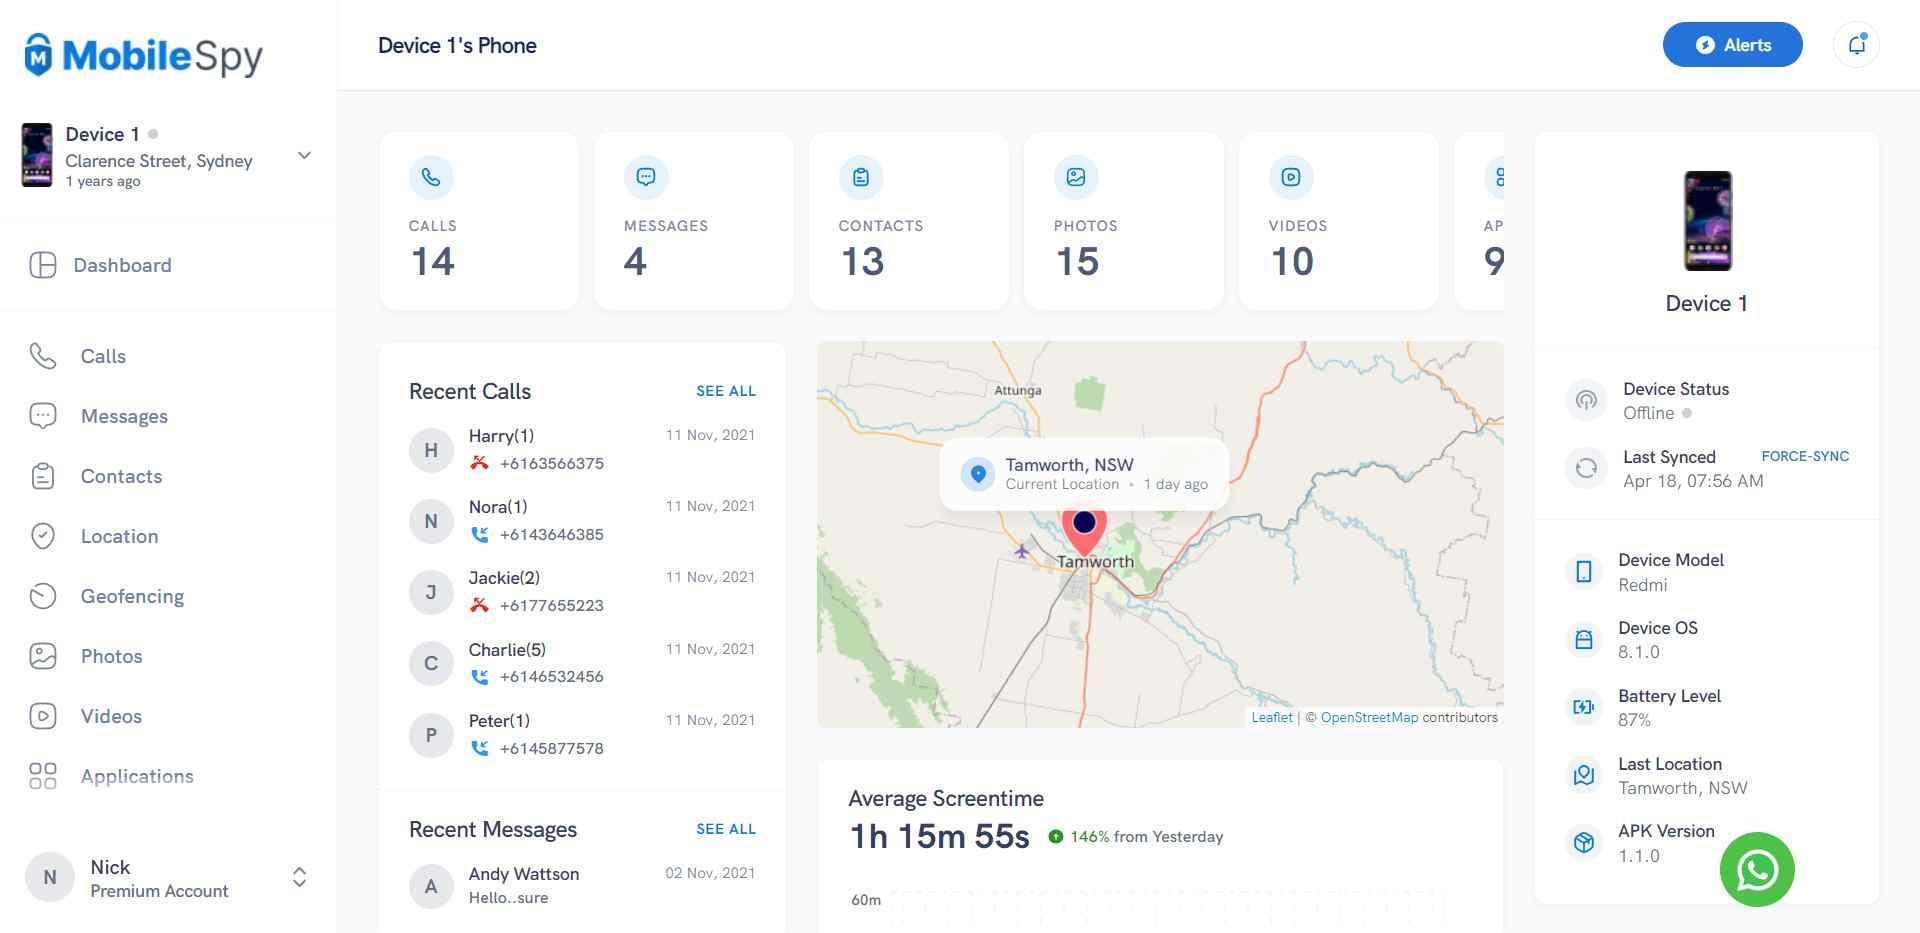
Task: Open SEE ALL for Recent Calls
Action: pyautogui.click(x=726, y=391)
